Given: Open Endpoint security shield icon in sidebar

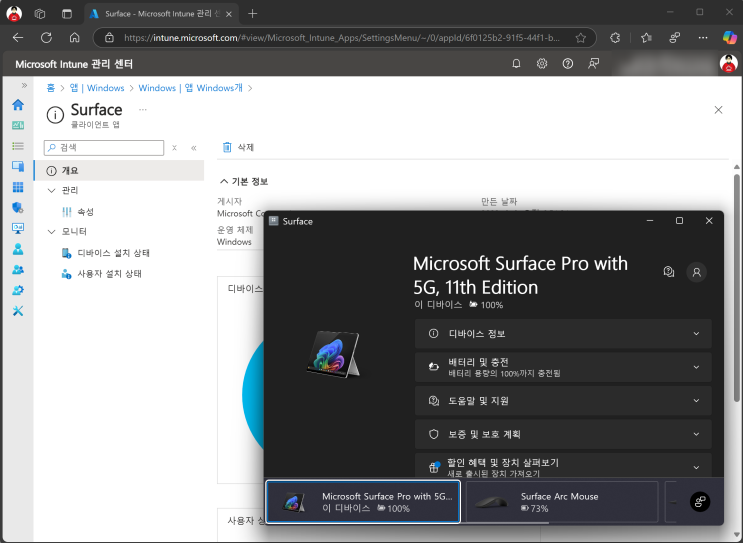Looking at the screenshot, I should 18,208.
